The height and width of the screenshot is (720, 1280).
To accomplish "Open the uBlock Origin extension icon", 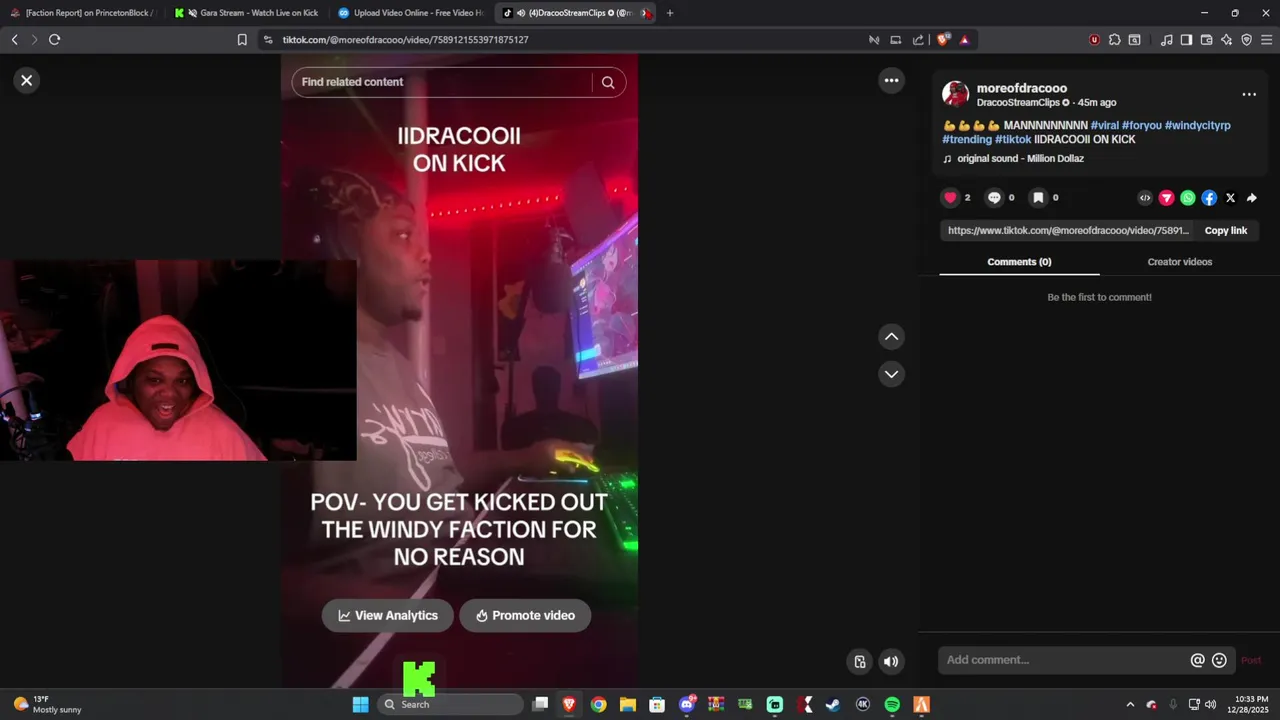I will pyautogui.click(x=1094, y=40).
